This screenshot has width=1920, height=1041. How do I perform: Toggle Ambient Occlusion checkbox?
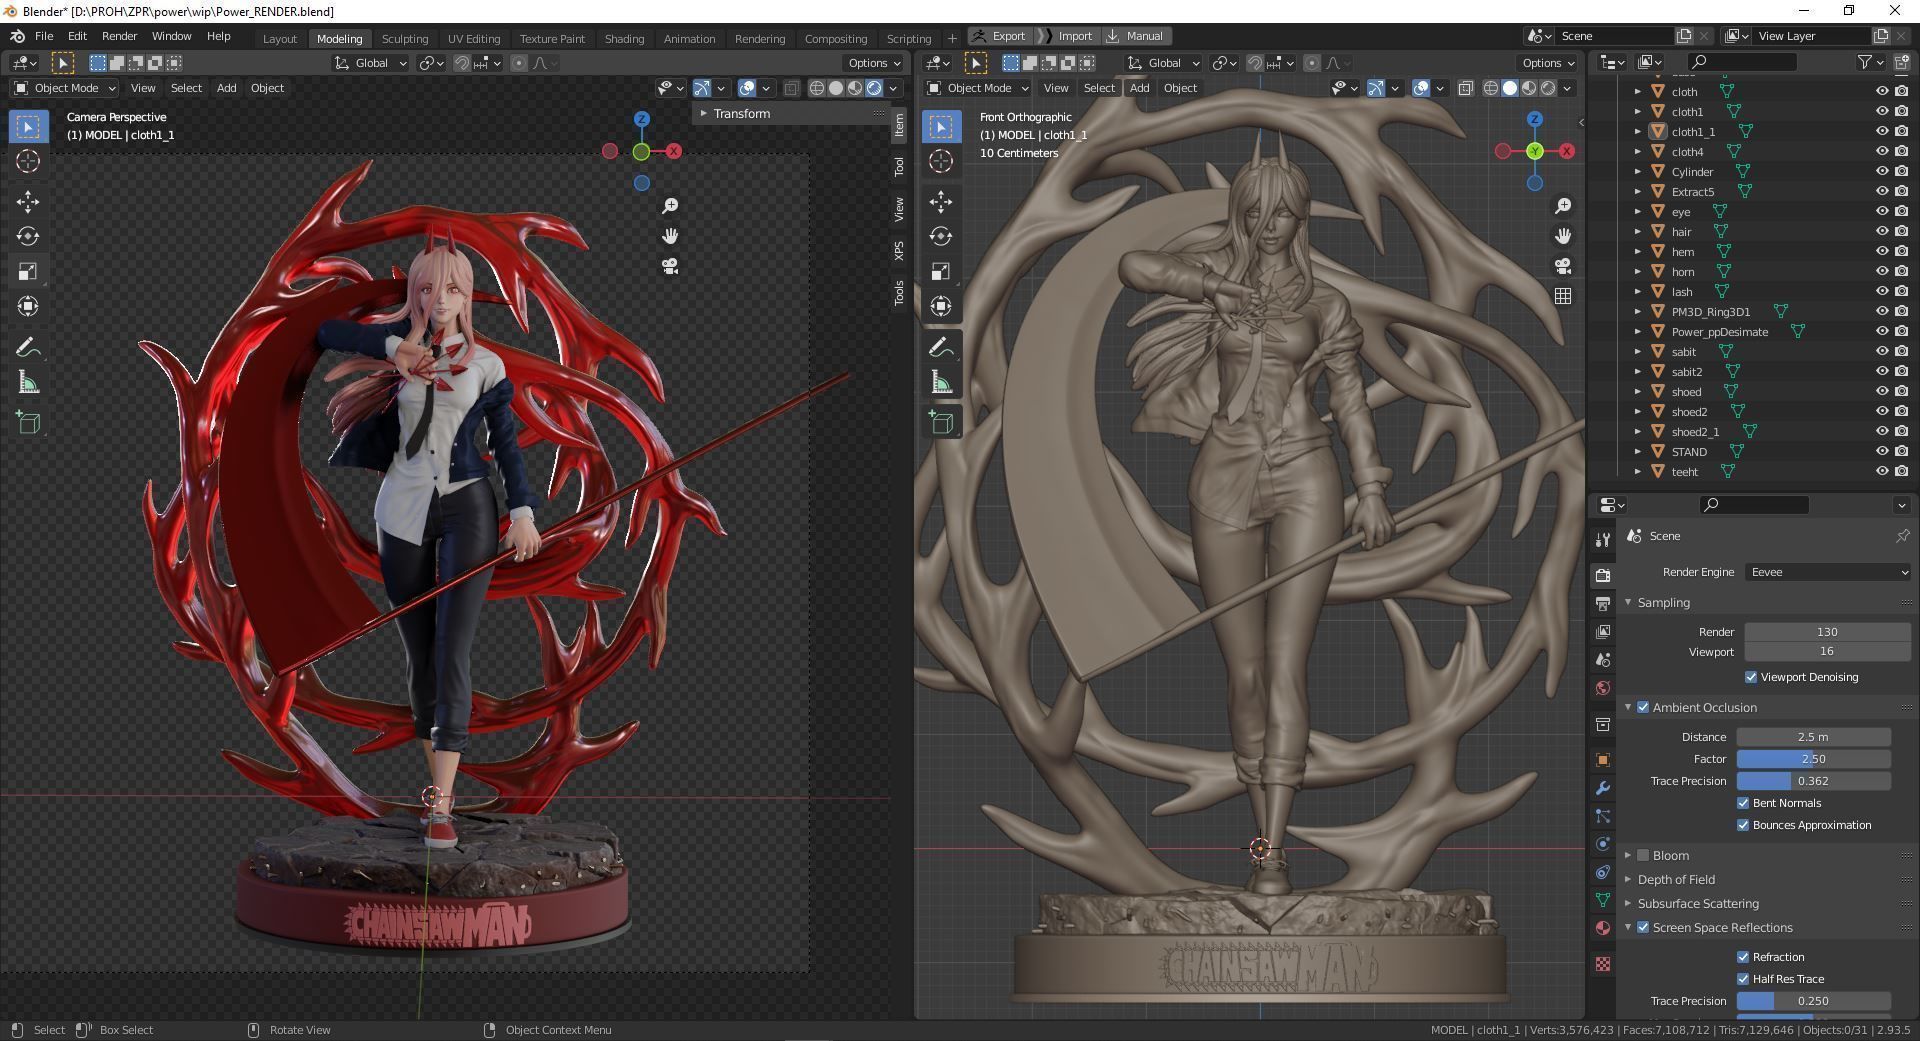click(1643, 707)
